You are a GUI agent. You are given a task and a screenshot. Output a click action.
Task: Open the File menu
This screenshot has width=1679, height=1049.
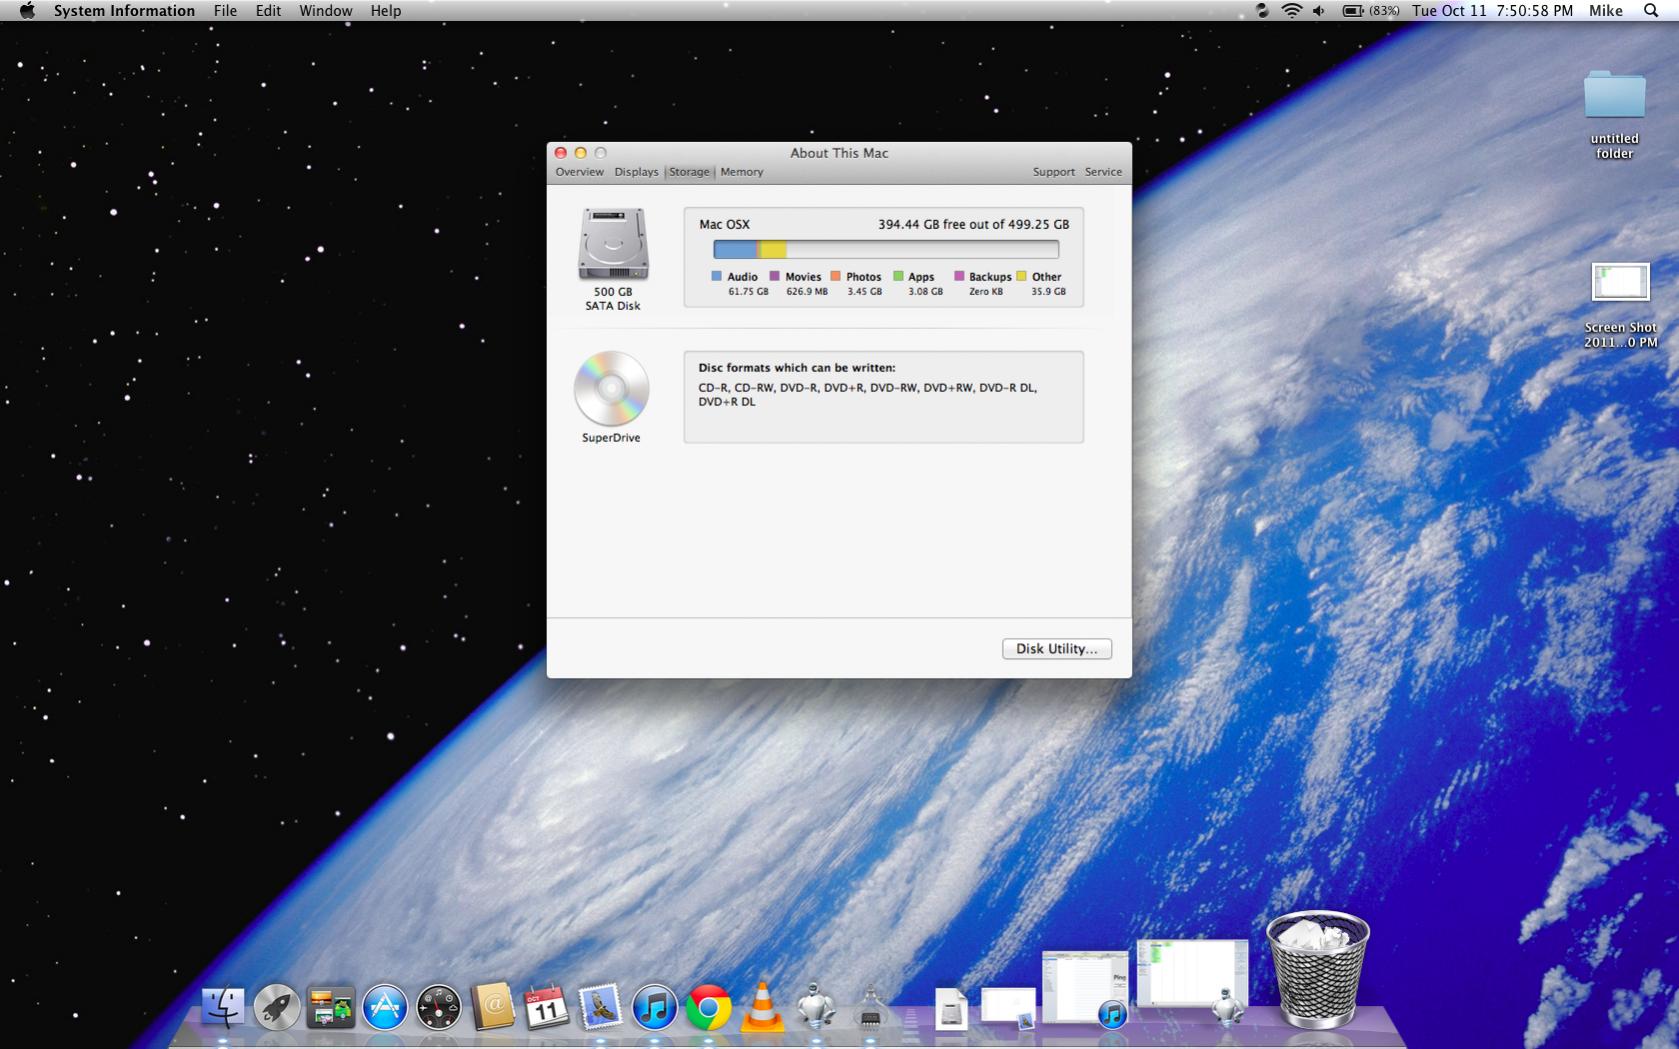[x=225, y=10]
